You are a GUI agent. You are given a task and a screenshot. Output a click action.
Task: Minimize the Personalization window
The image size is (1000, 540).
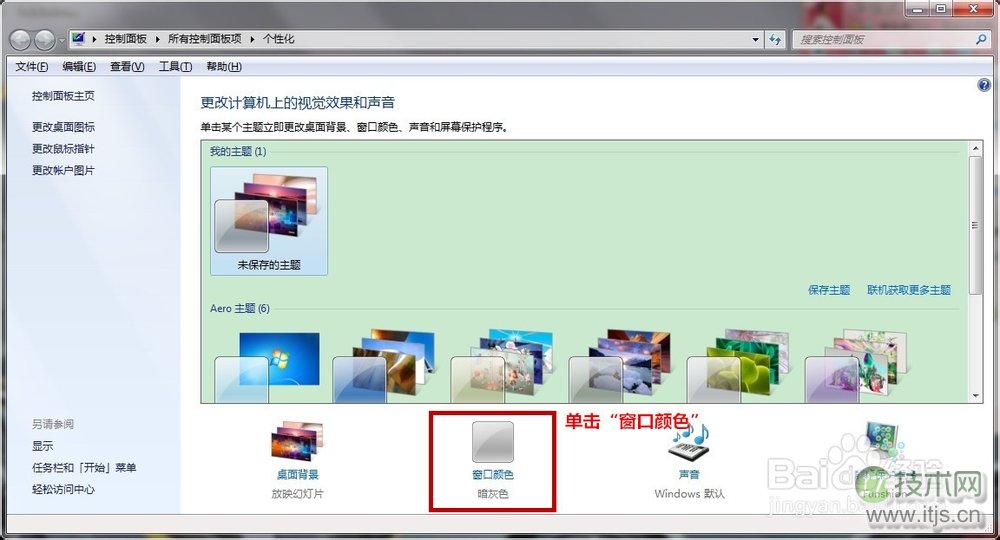[918, 9]
